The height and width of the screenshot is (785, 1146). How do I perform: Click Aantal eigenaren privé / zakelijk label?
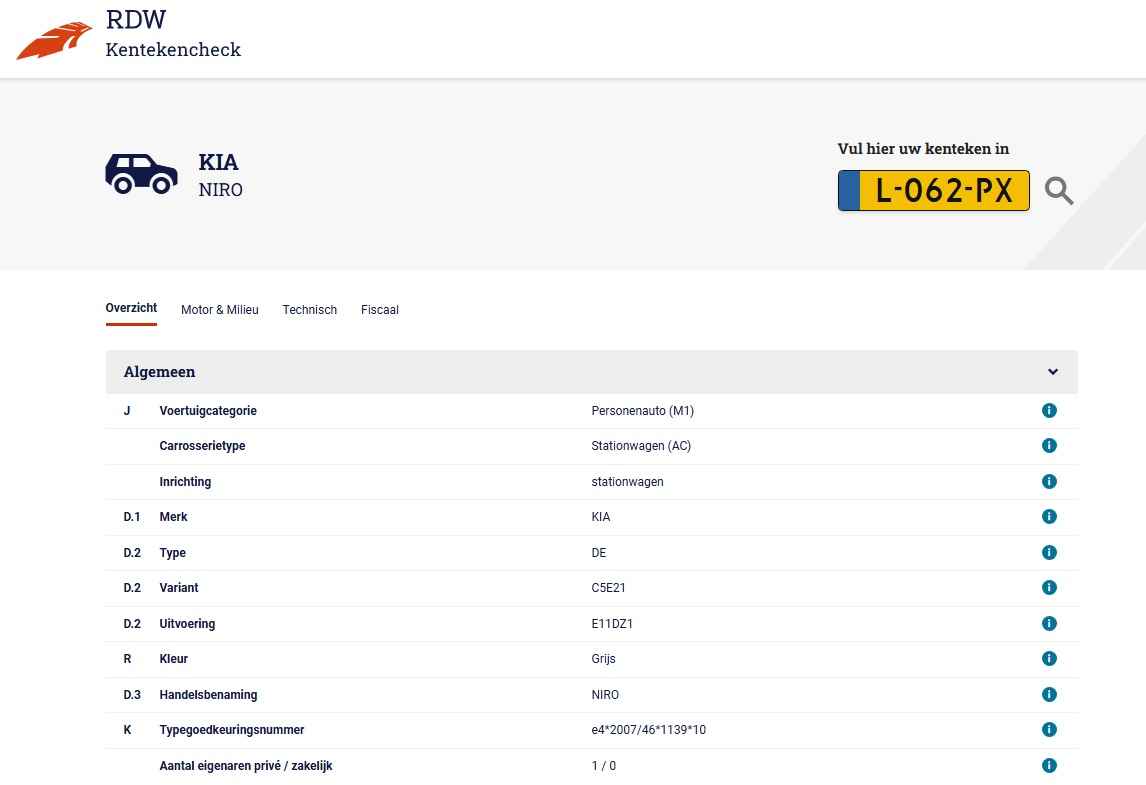(x=246, y=766)
